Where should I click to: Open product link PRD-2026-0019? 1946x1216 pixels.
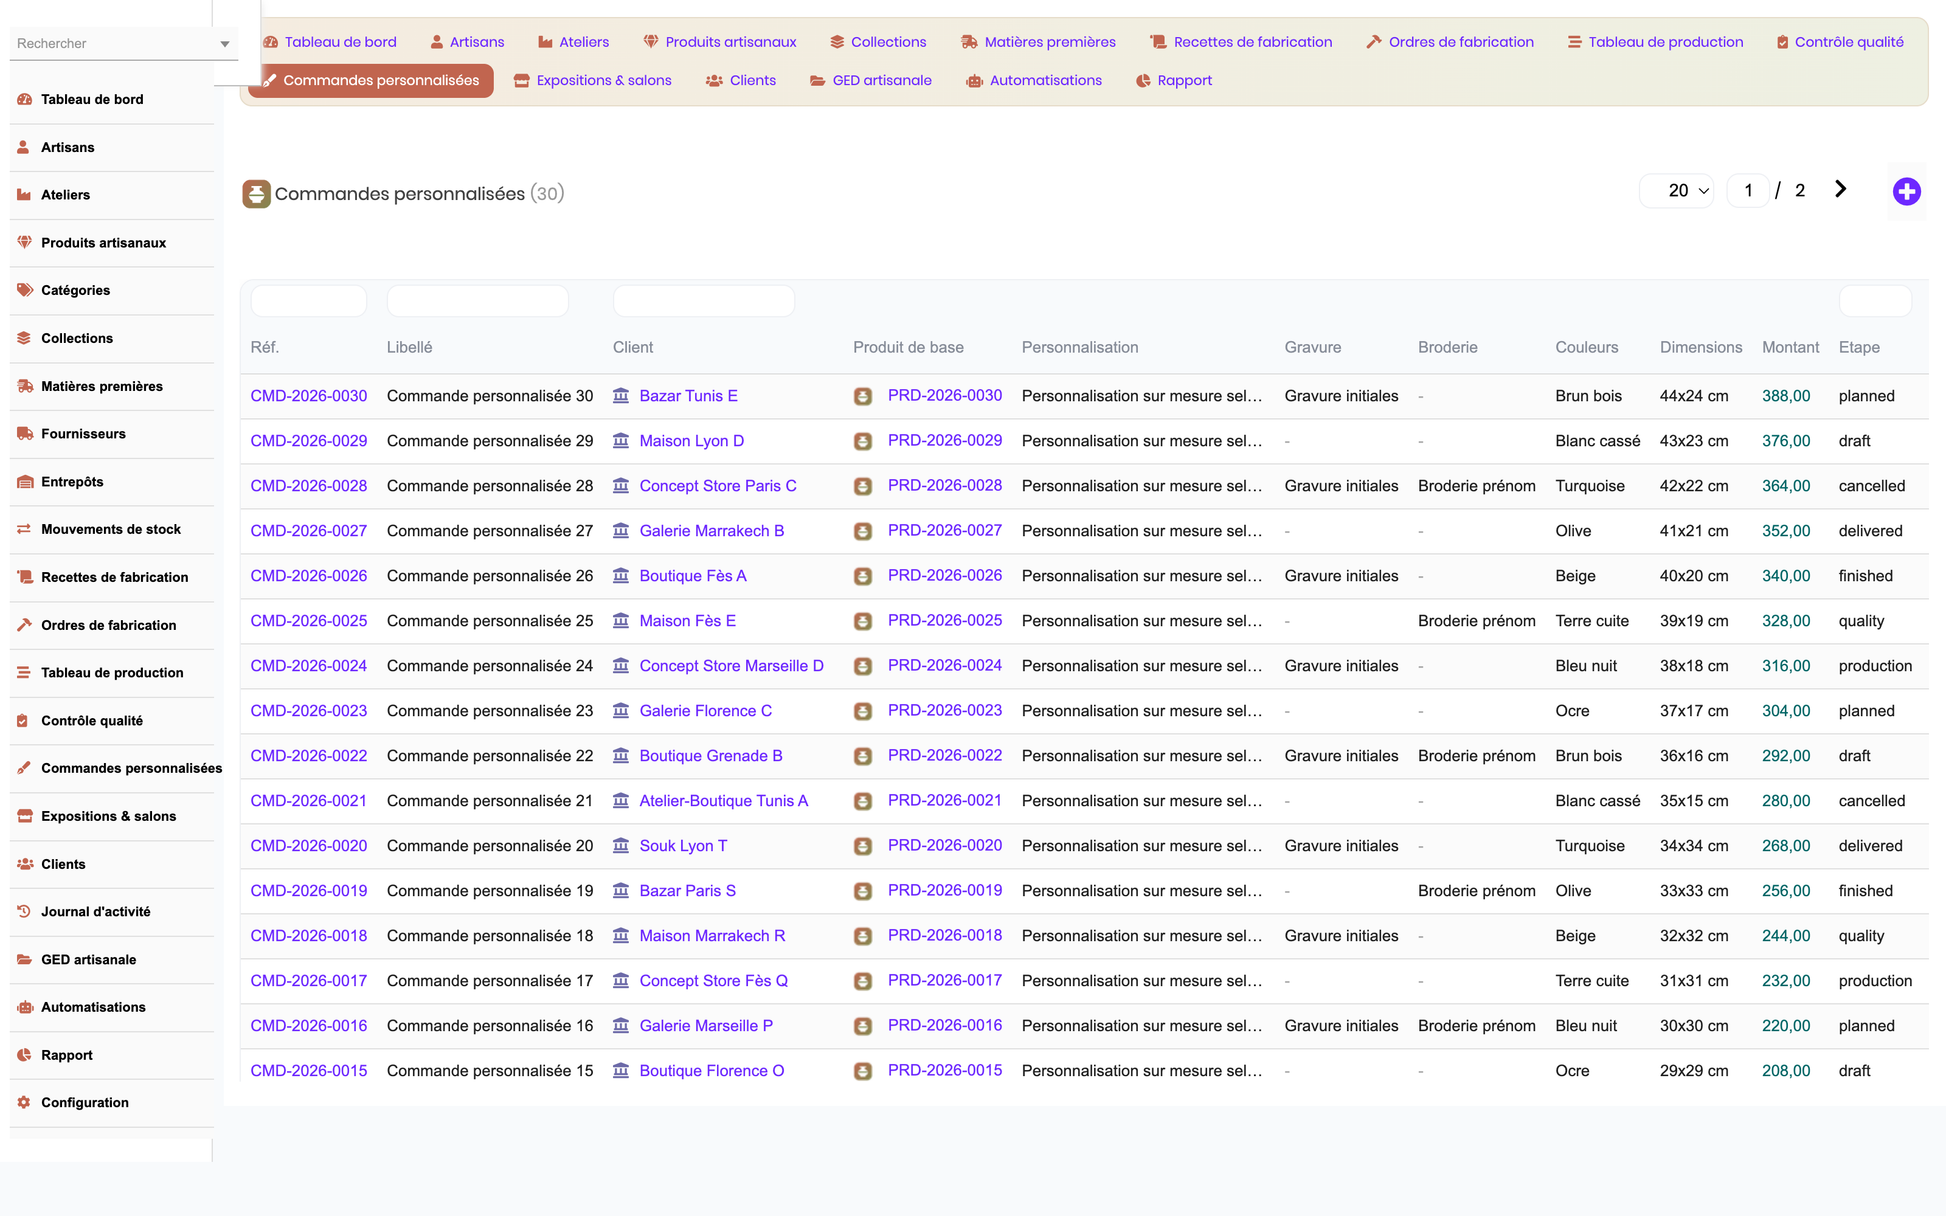(944, 890)
